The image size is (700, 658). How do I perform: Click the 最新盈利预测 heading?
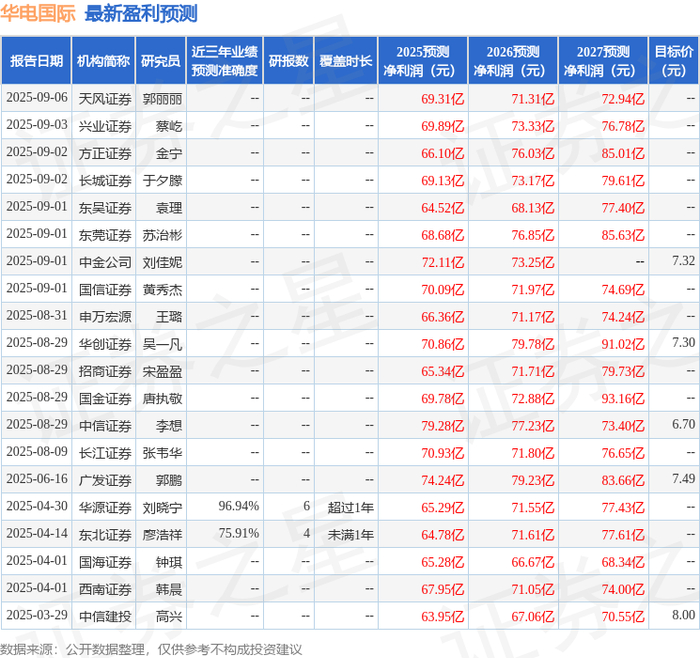click(x=141, y=13)
